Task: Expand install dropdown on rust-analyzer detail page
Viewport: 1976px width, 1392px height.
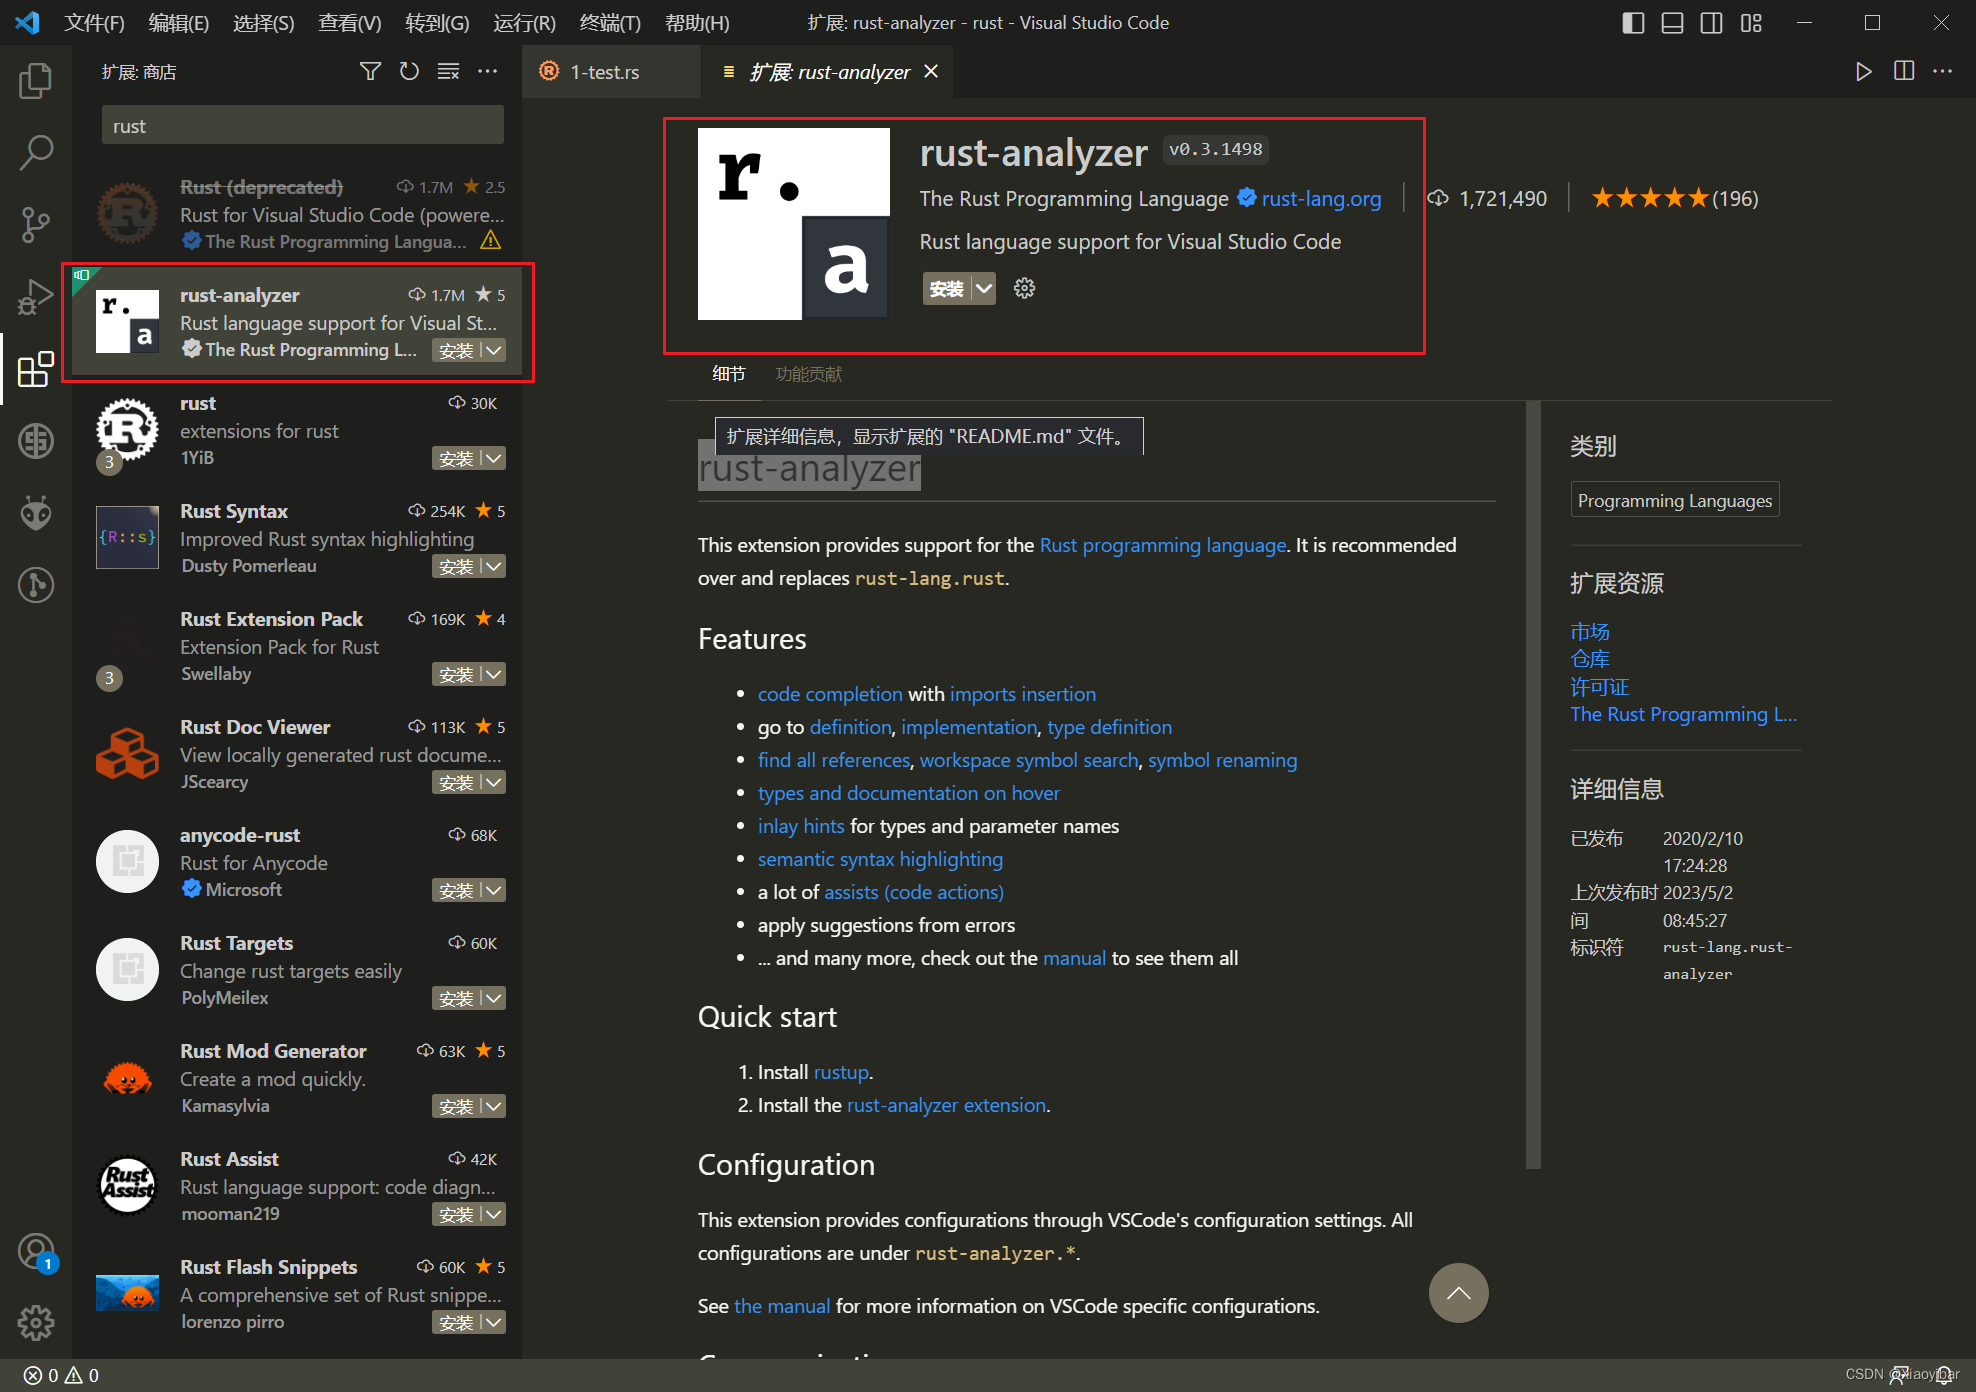Action: tap(984, 288)
